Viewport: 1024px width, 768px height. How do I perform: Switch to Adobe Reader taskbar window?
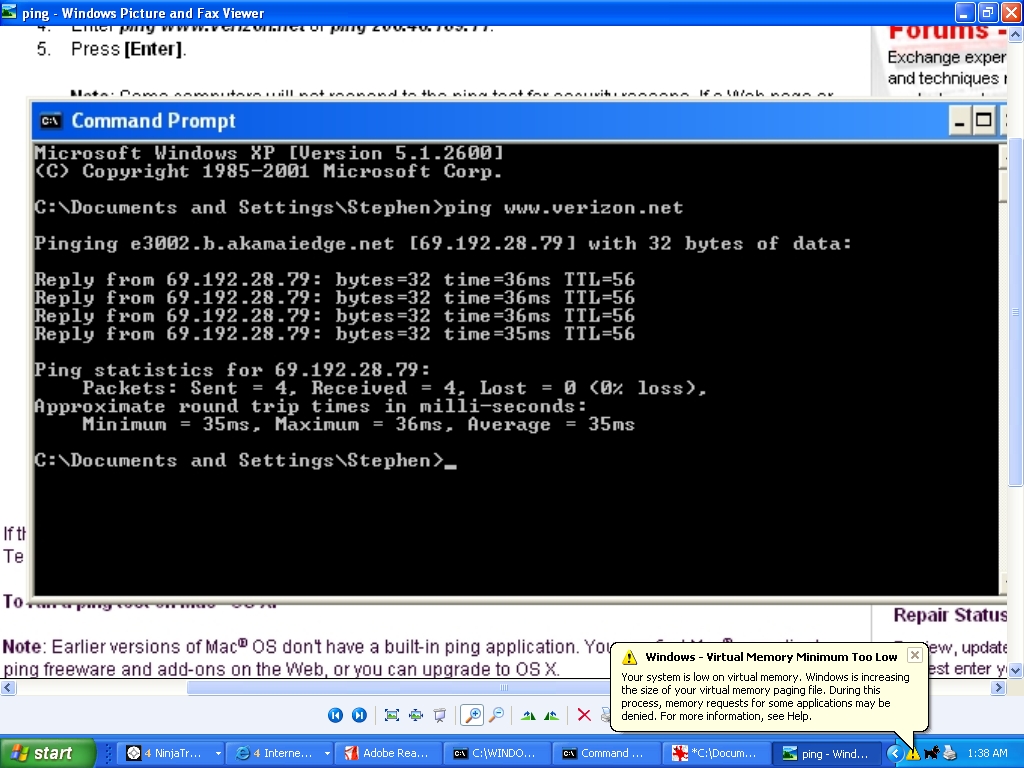[391, 754]
